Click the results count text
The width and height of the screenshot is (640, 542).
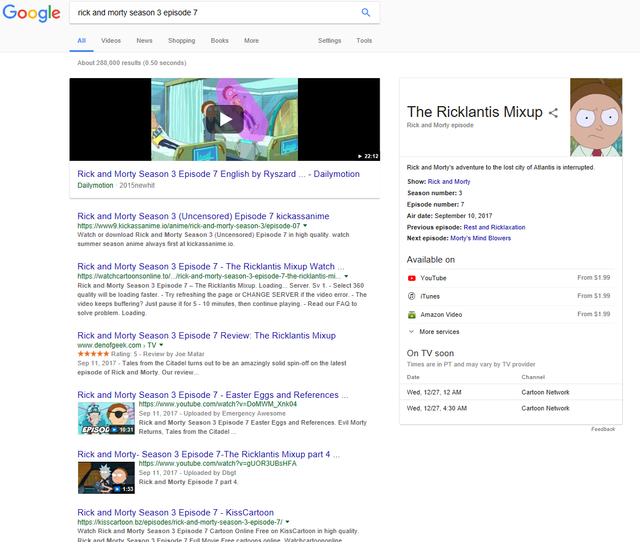[x=132, y=63]
